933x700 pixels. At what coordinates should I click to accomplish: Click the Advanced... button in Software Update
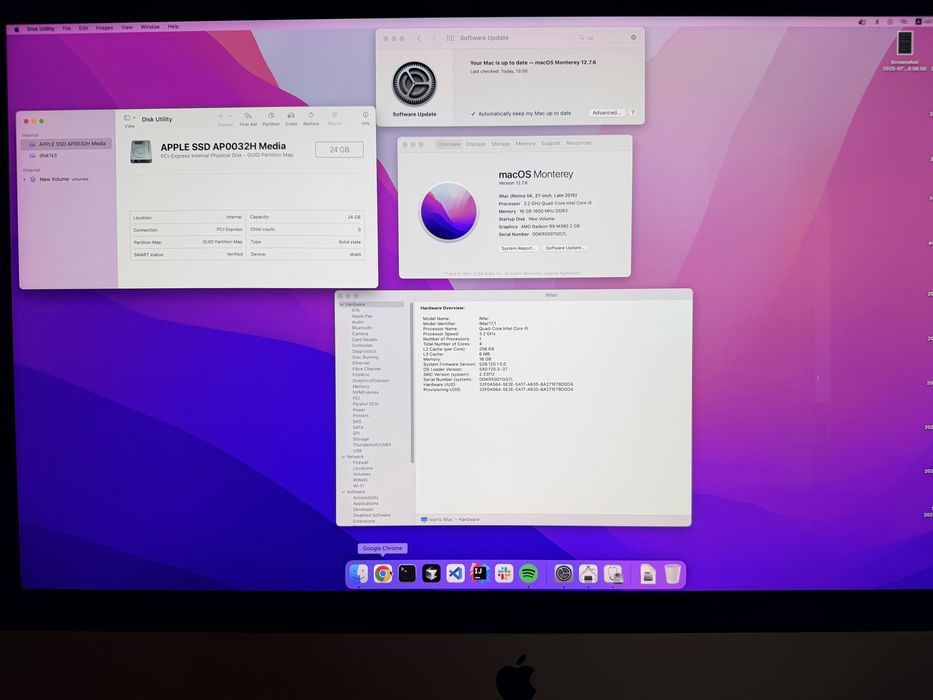[x=606, y=112]
